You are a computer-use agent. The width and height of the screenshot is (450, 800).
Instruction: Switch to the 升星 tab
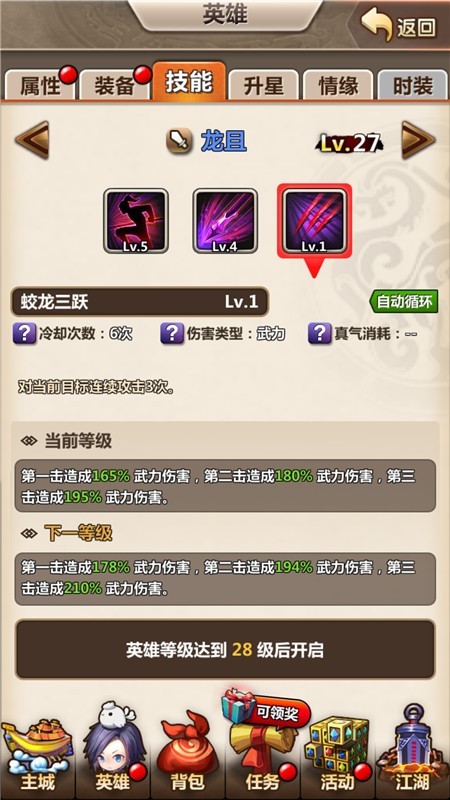coord(263,85)
